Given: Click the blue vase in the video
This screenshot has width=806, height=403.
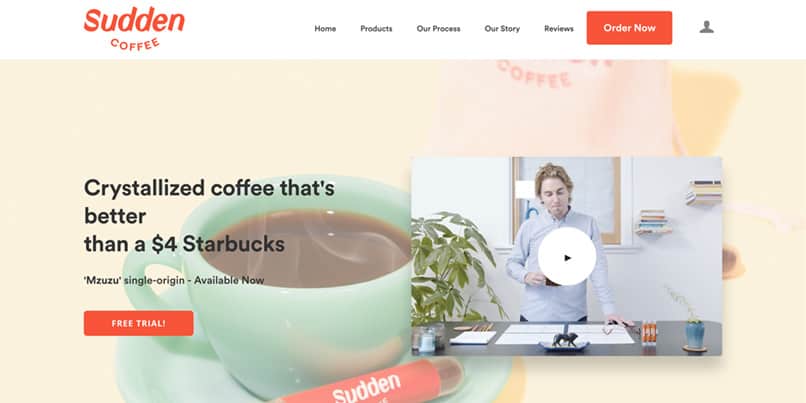Looking at the screenshot, I should 694,335.
